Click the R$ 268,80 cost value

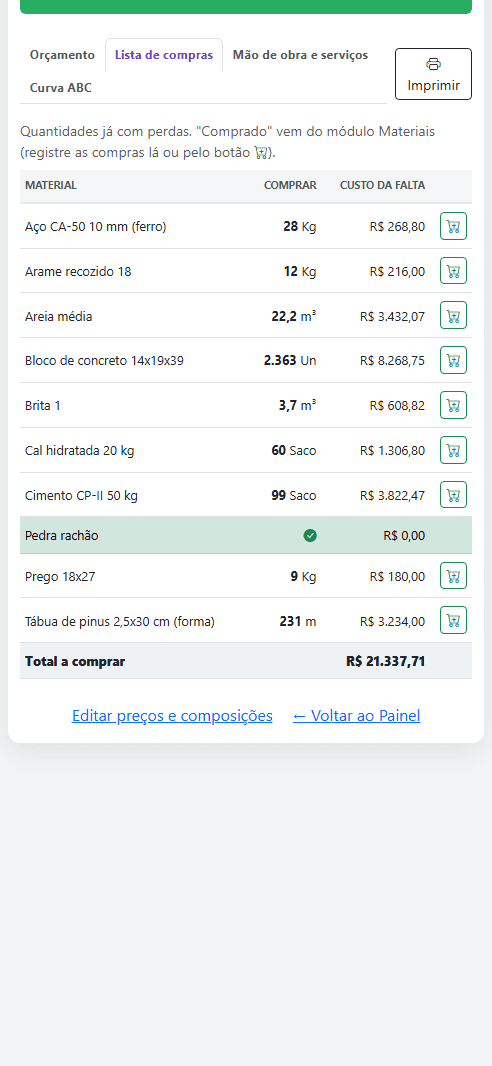click(398, 227)
